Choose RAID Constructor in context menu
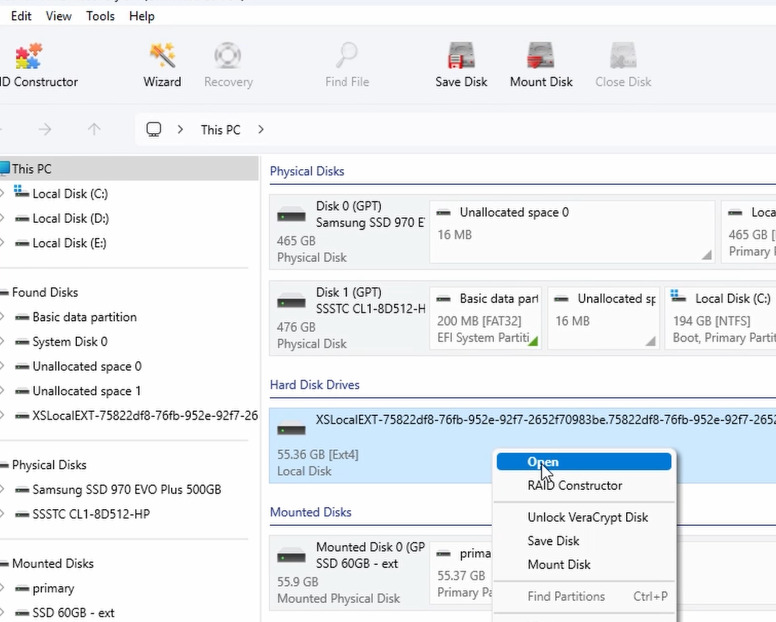The width and height of the screenshot is (776, 622). pos(584,485)
